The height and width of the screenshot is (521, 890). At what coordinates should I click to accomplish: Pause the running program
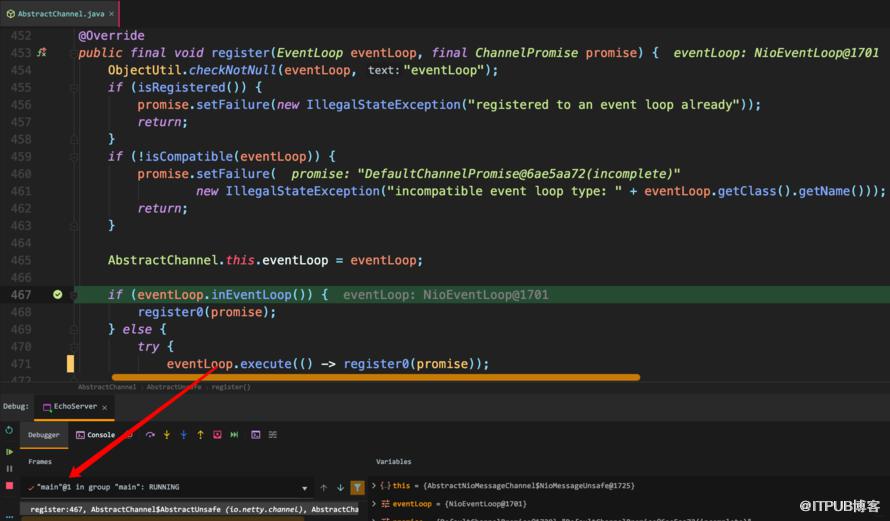pos(9,469)
